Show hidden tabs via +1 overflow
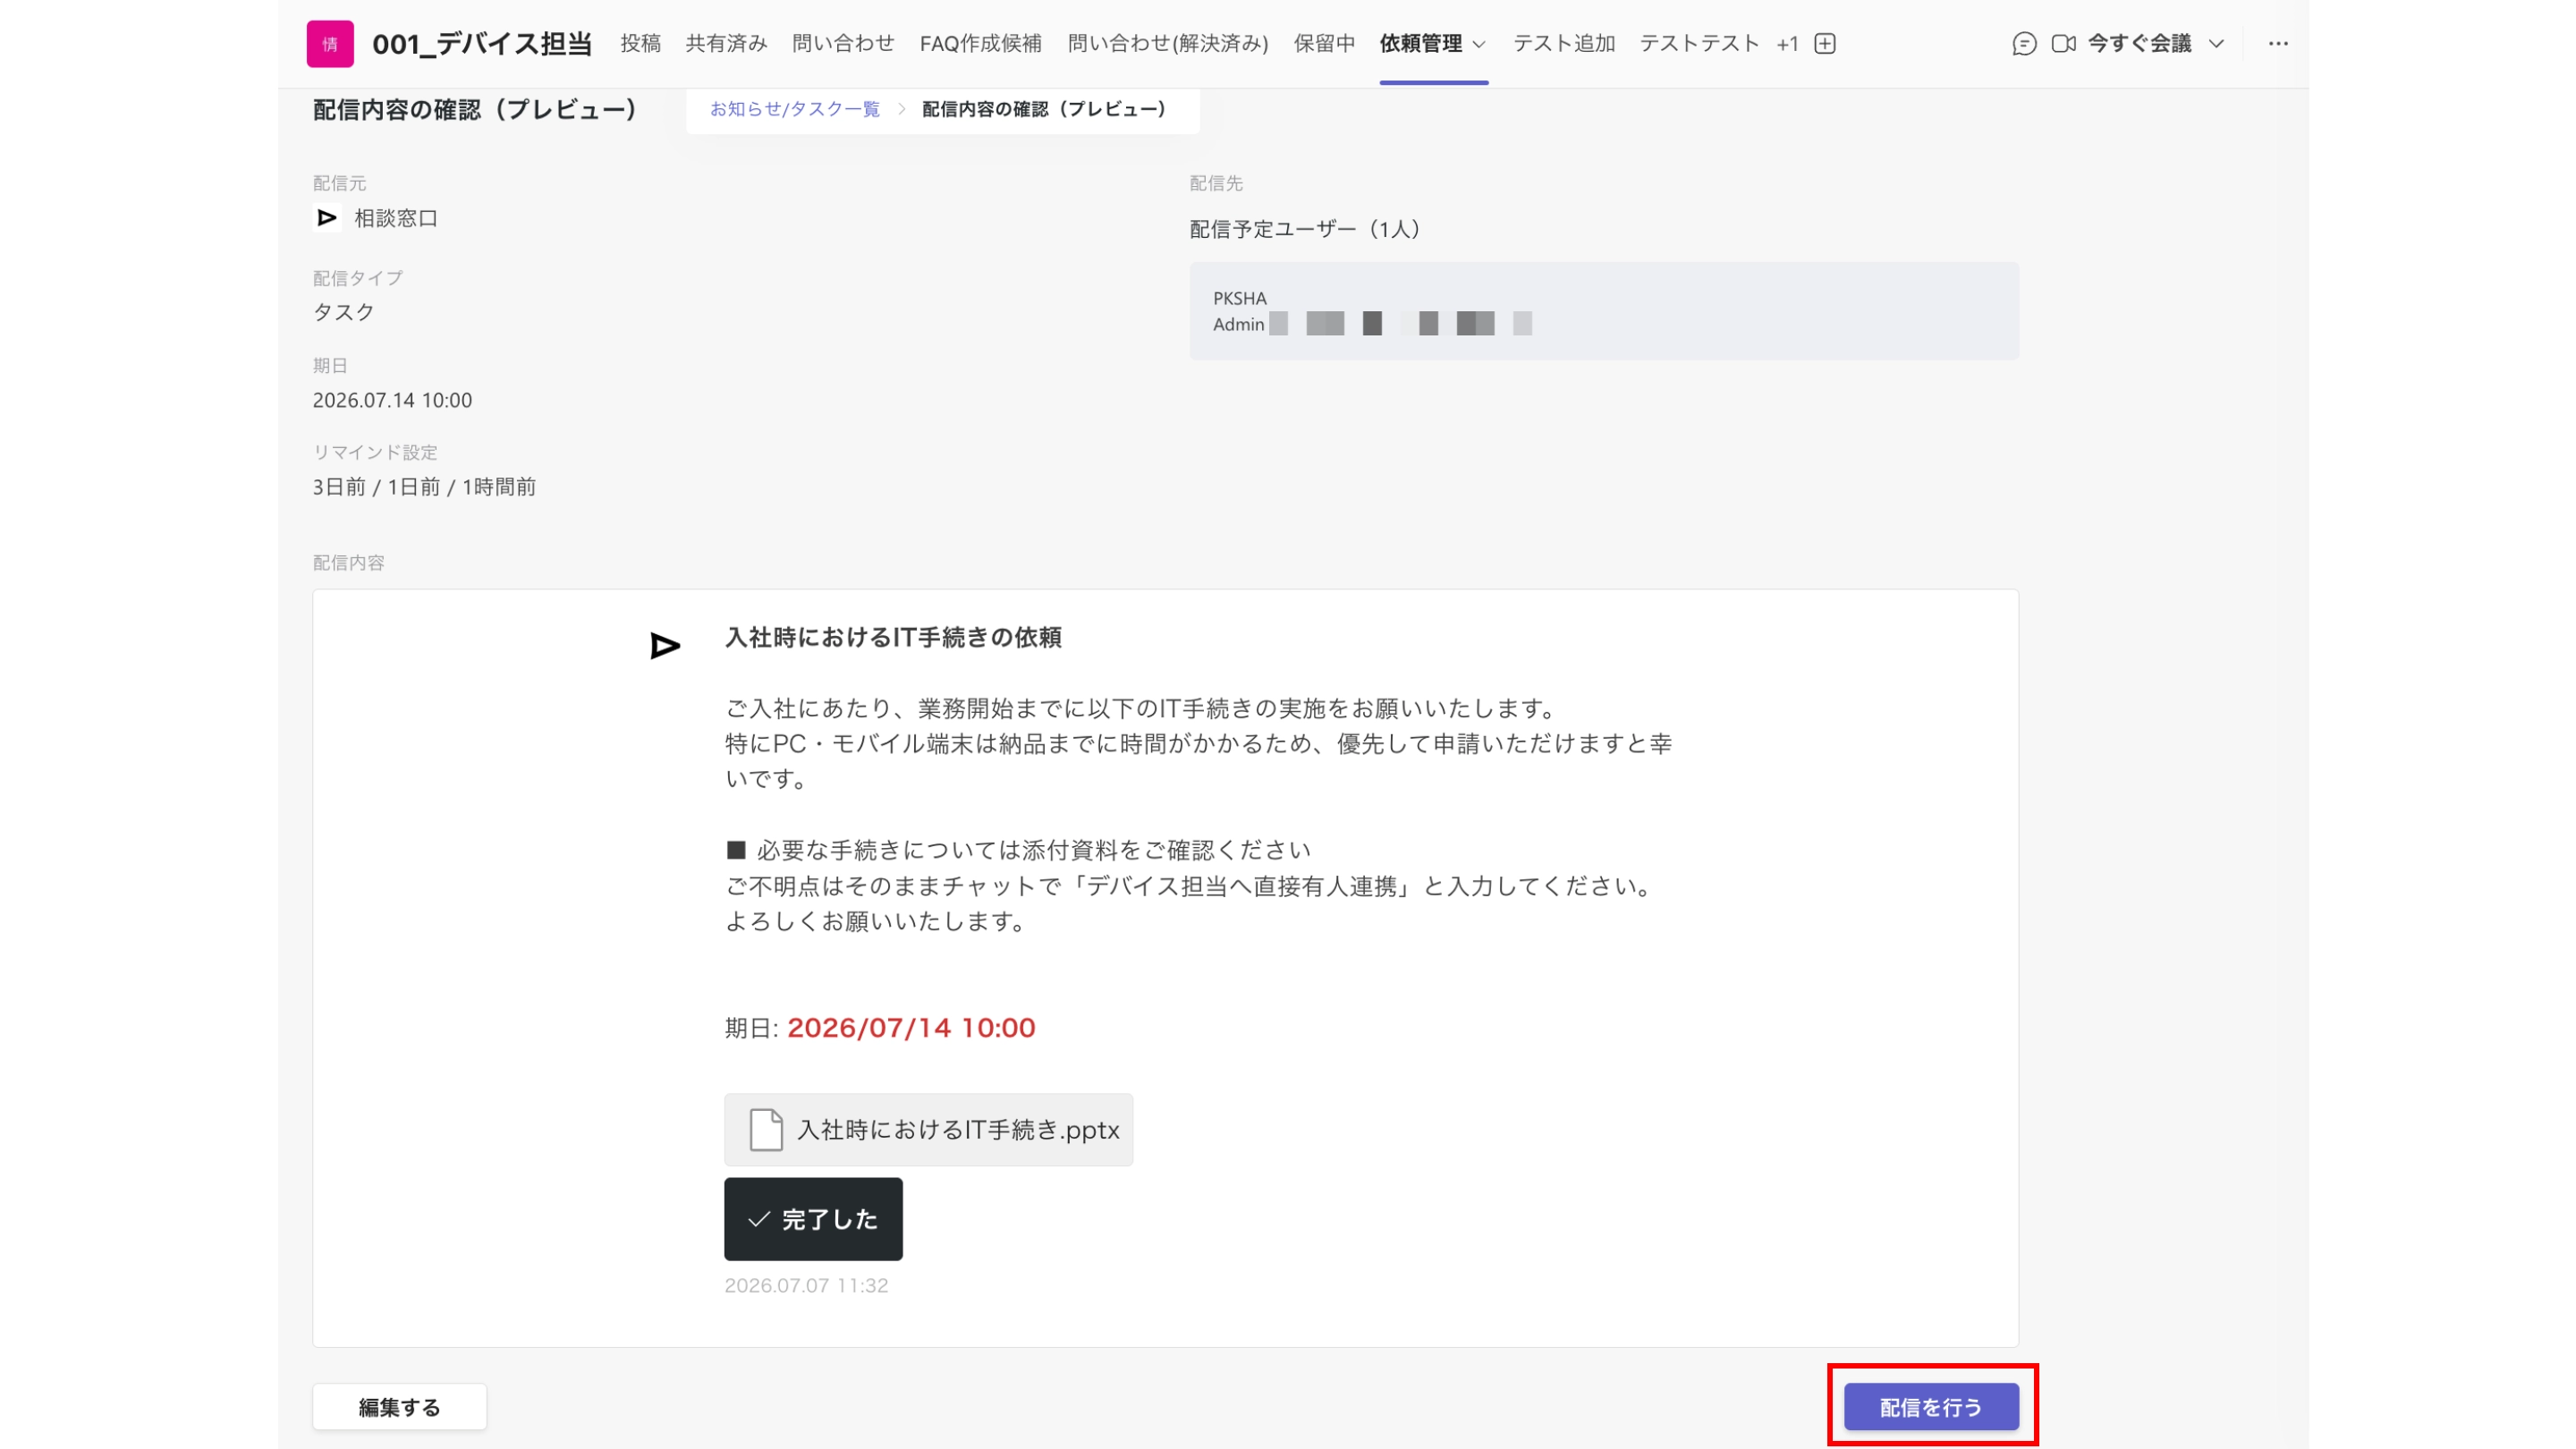This screenshot has width=2576, height=1449. pos(1788,44)
